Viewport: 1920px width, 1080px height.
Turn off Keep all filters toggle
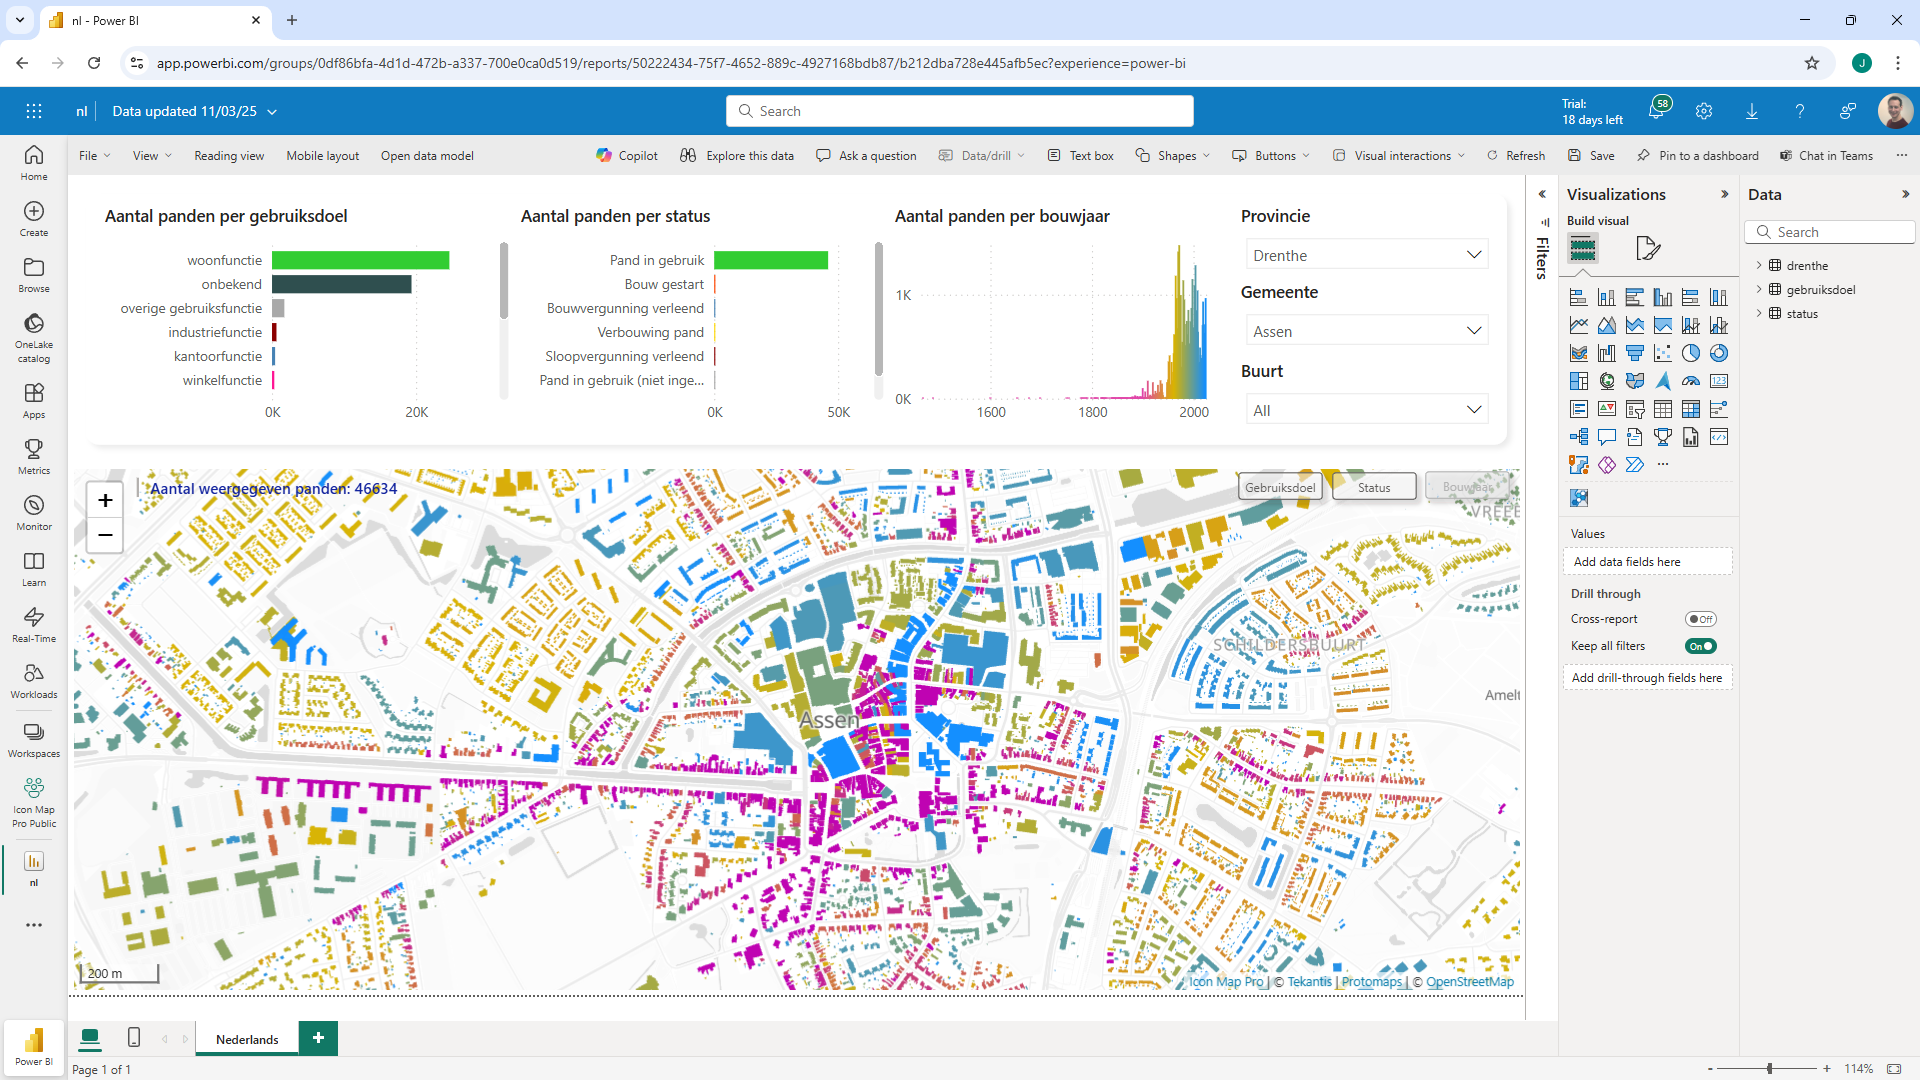tap(1700, 646)
